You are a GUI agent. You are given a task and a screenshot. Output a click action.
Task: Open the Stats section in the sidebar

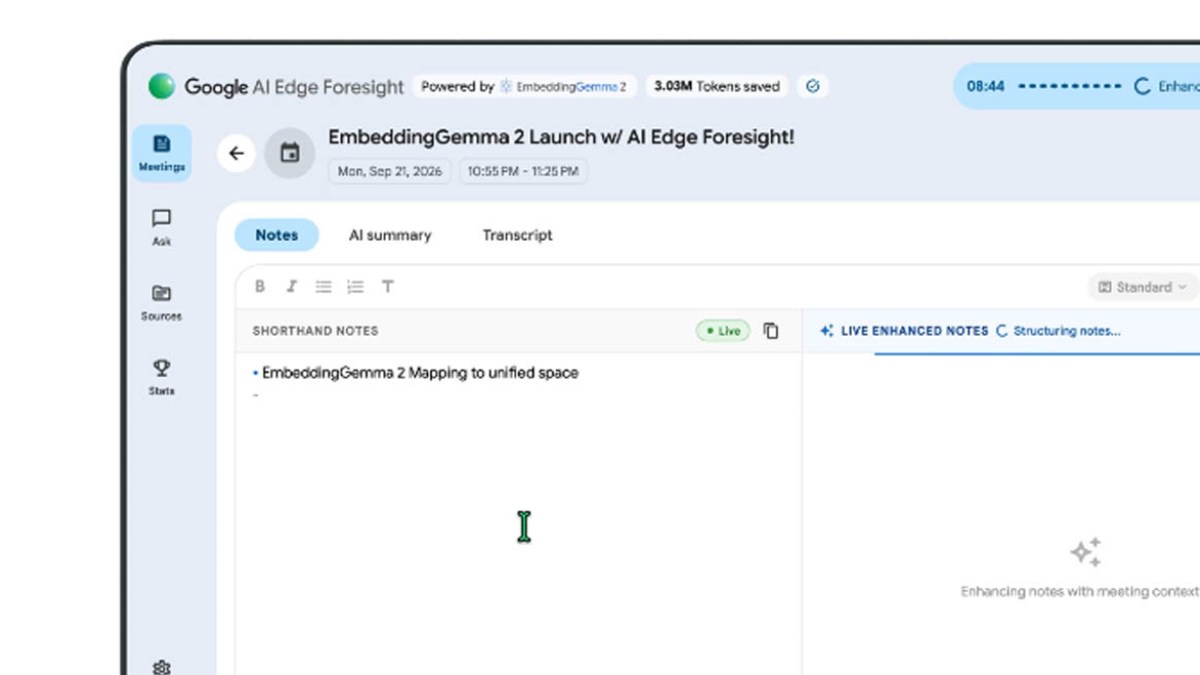pyautogui.click(x=161, y=377)
